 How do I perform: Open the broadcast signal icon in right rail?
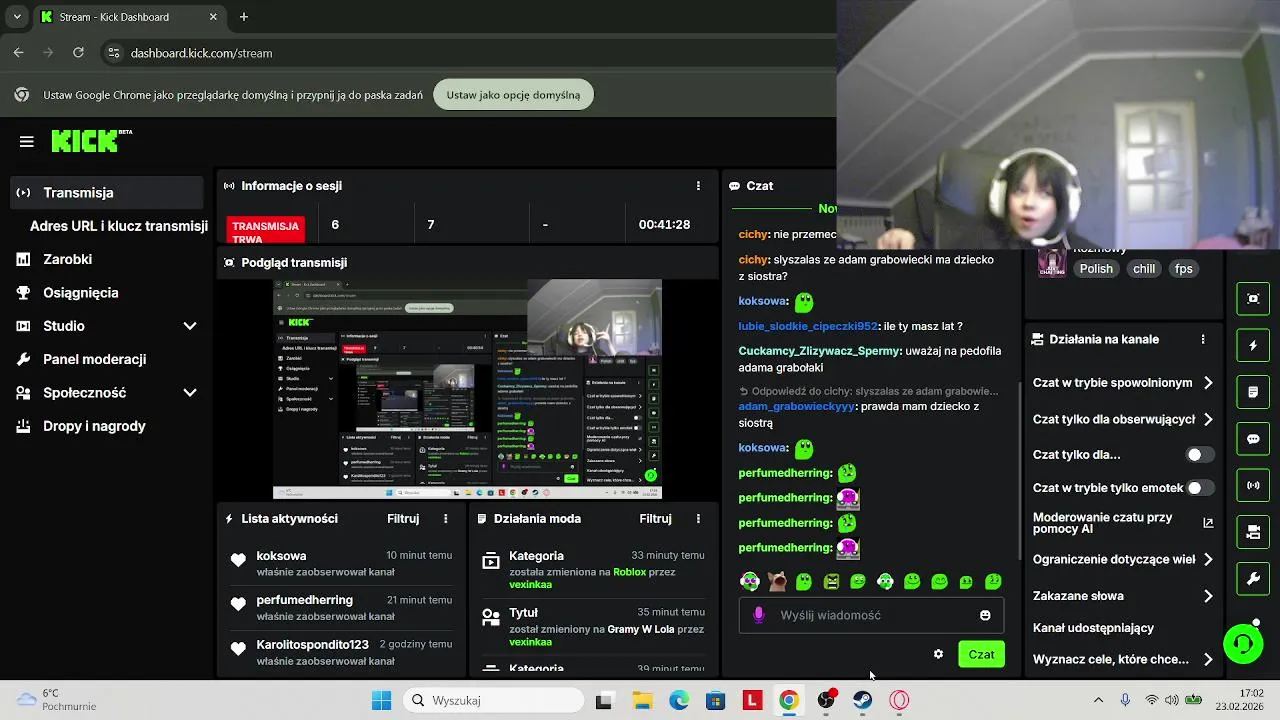[1253, 485]
